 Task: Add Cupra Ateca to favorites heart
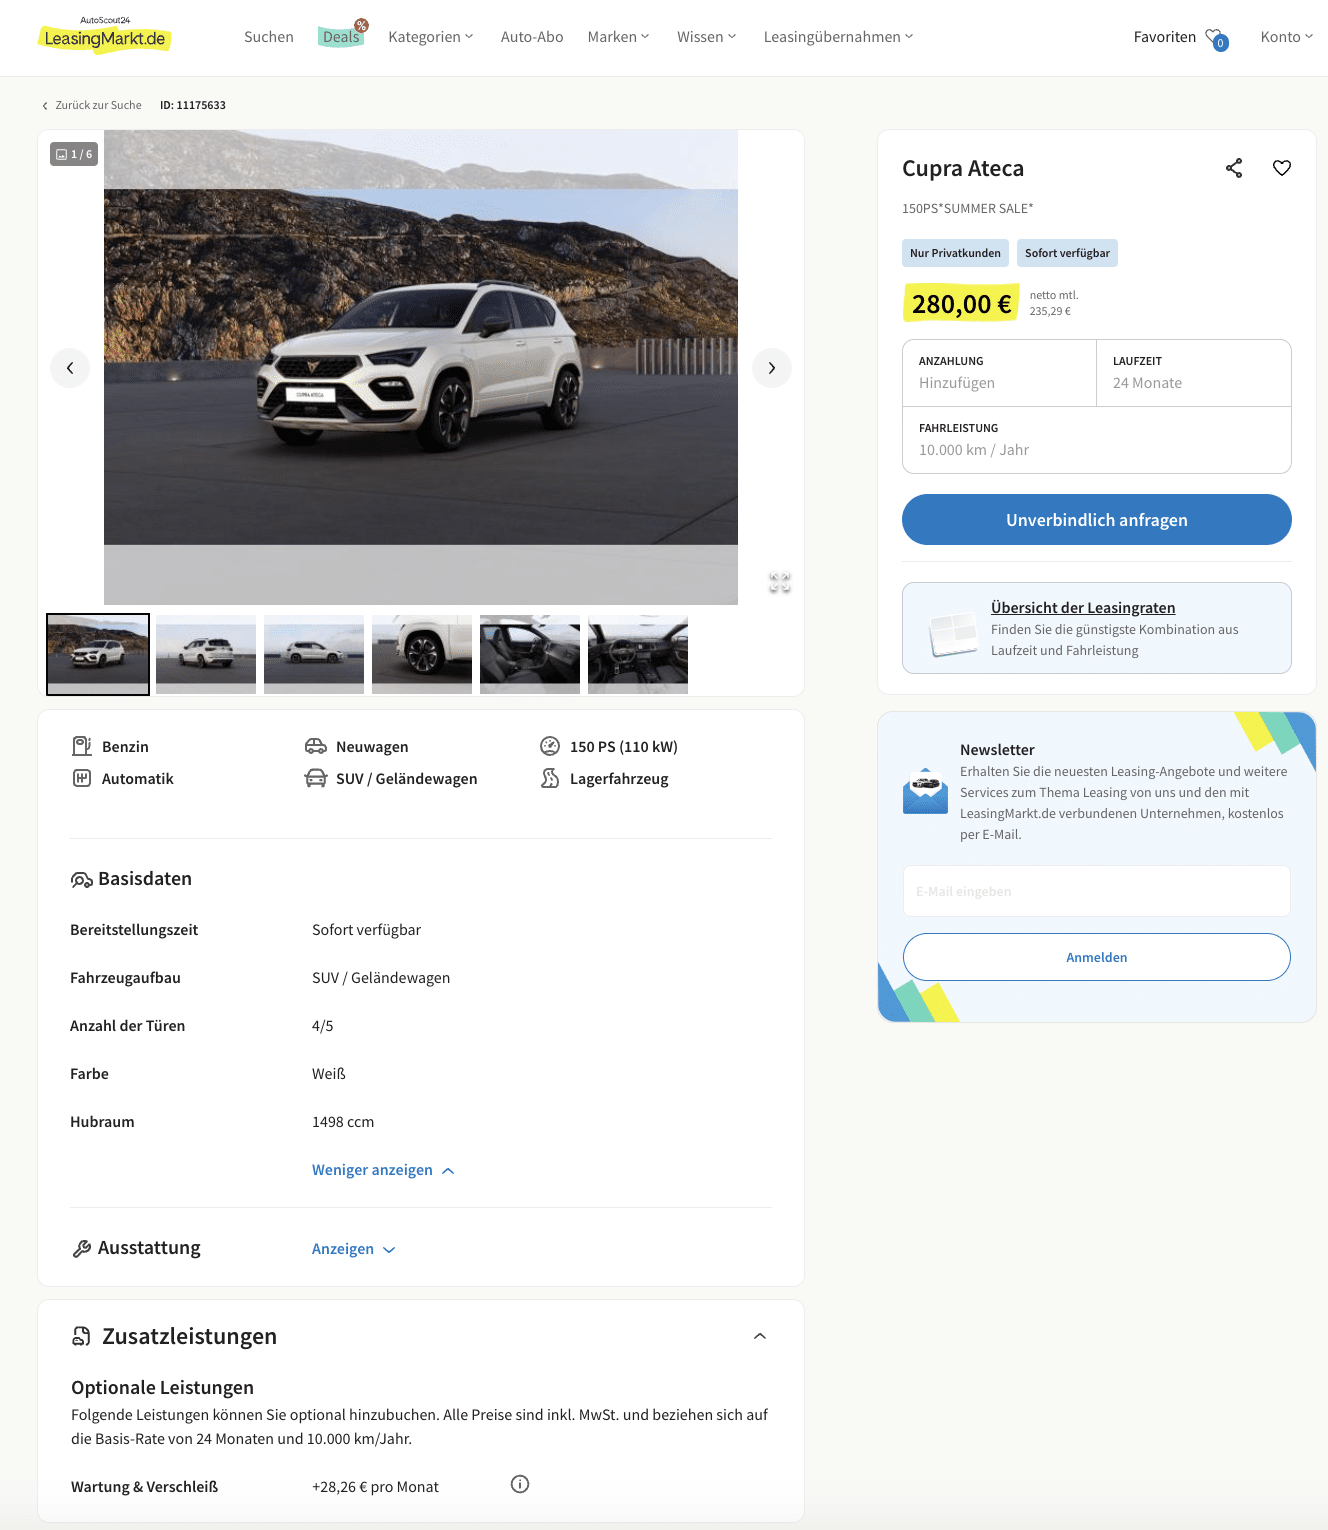click(1282, 168)
